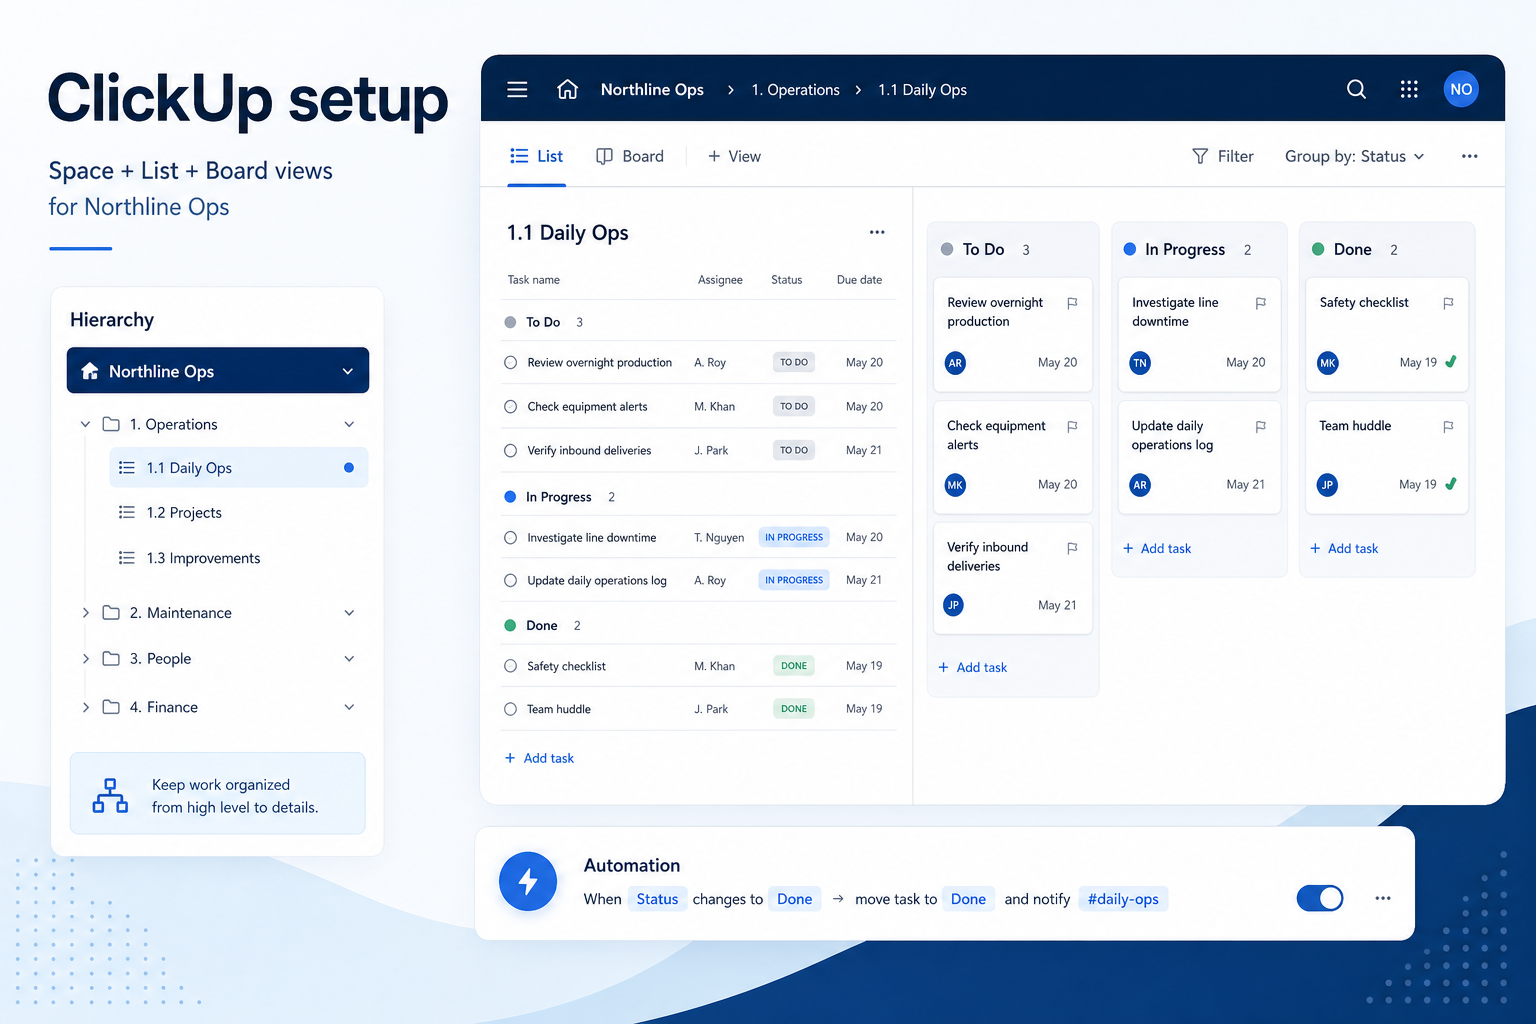Toggle Team huddle task circle in list
The height and width of the screenshot is (1024, 1536).
click(510, 708)
